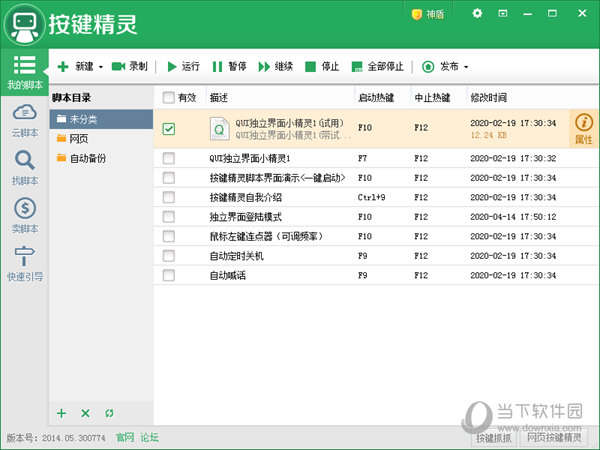The width and height of the screenshot is (600, 450).
Task: Refresh the script directory list
Action: [109, 413]
